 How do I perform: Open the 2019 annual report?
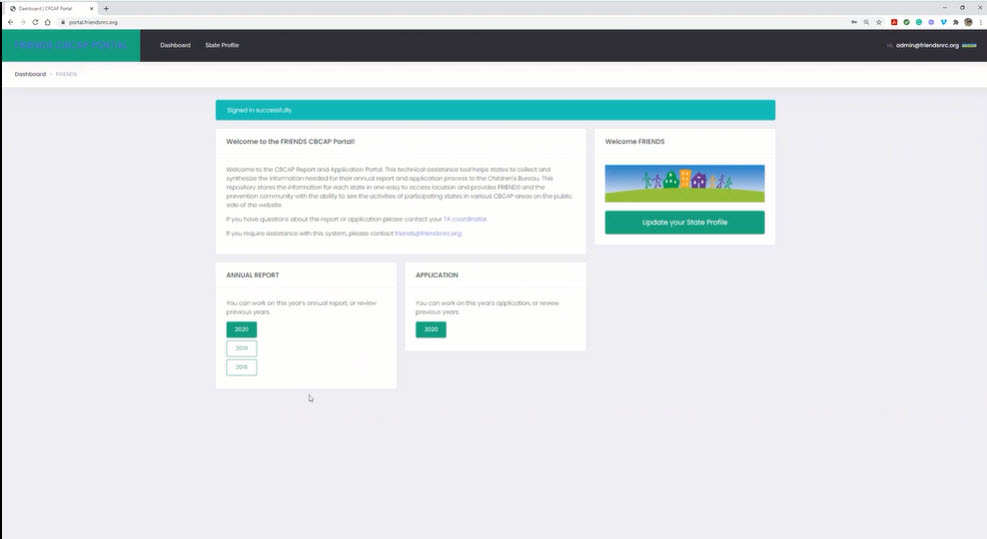[x=242, y=348]
